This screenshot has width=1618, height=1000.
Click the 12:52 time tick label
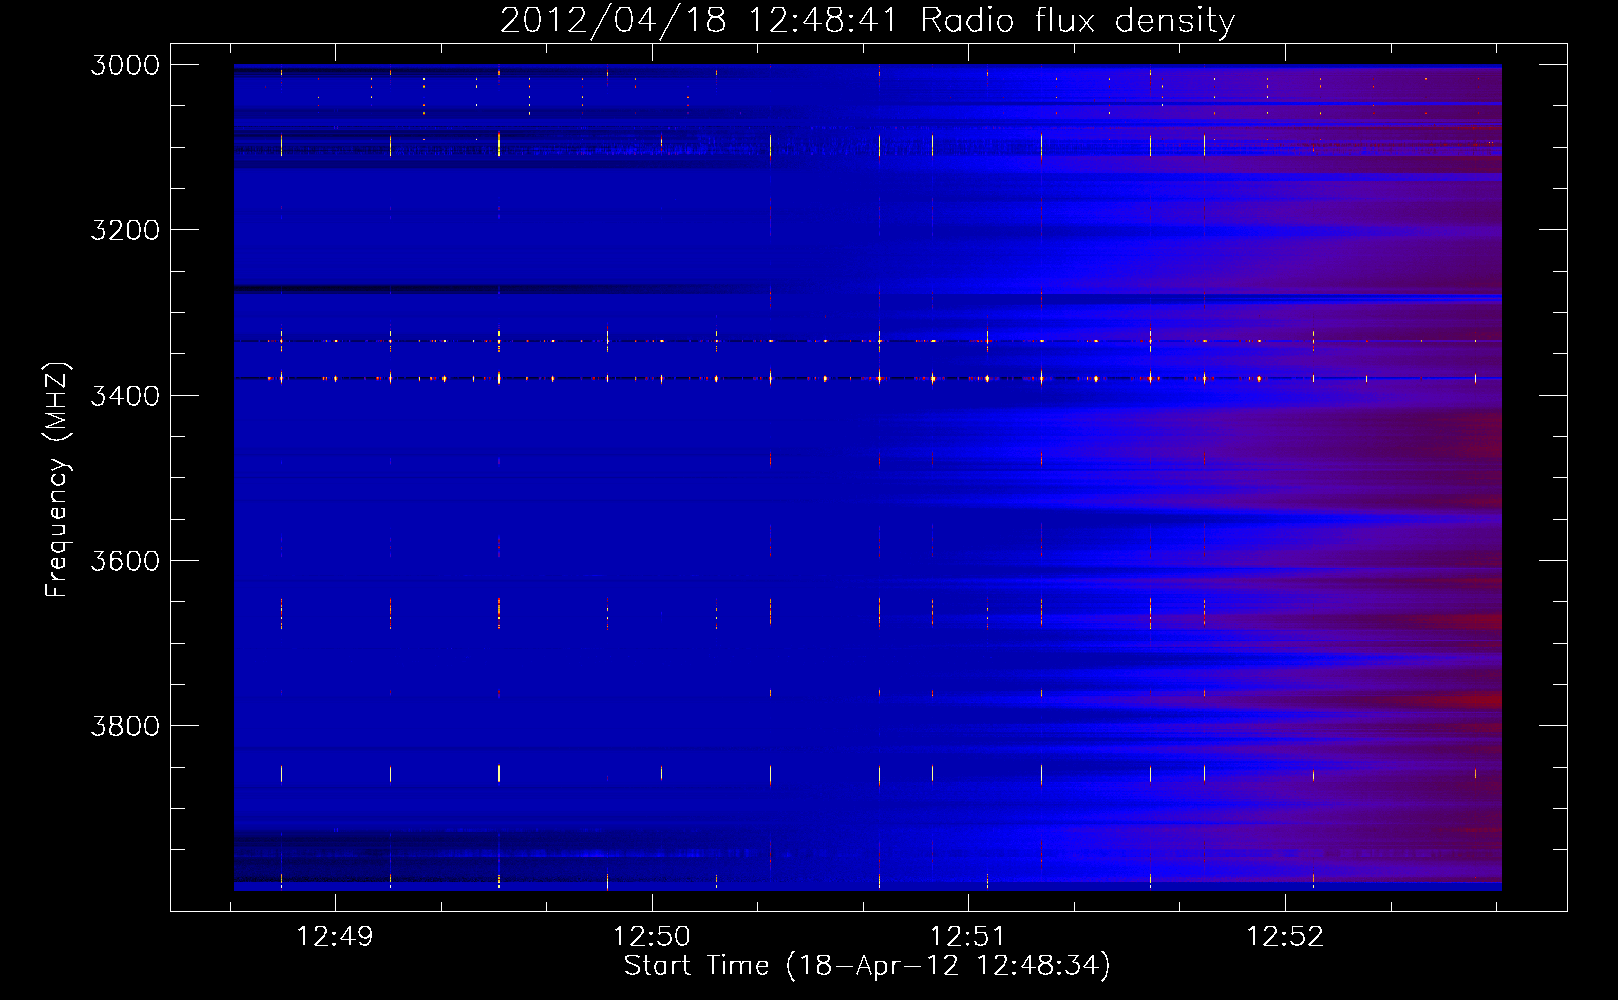pos(1285,937)
